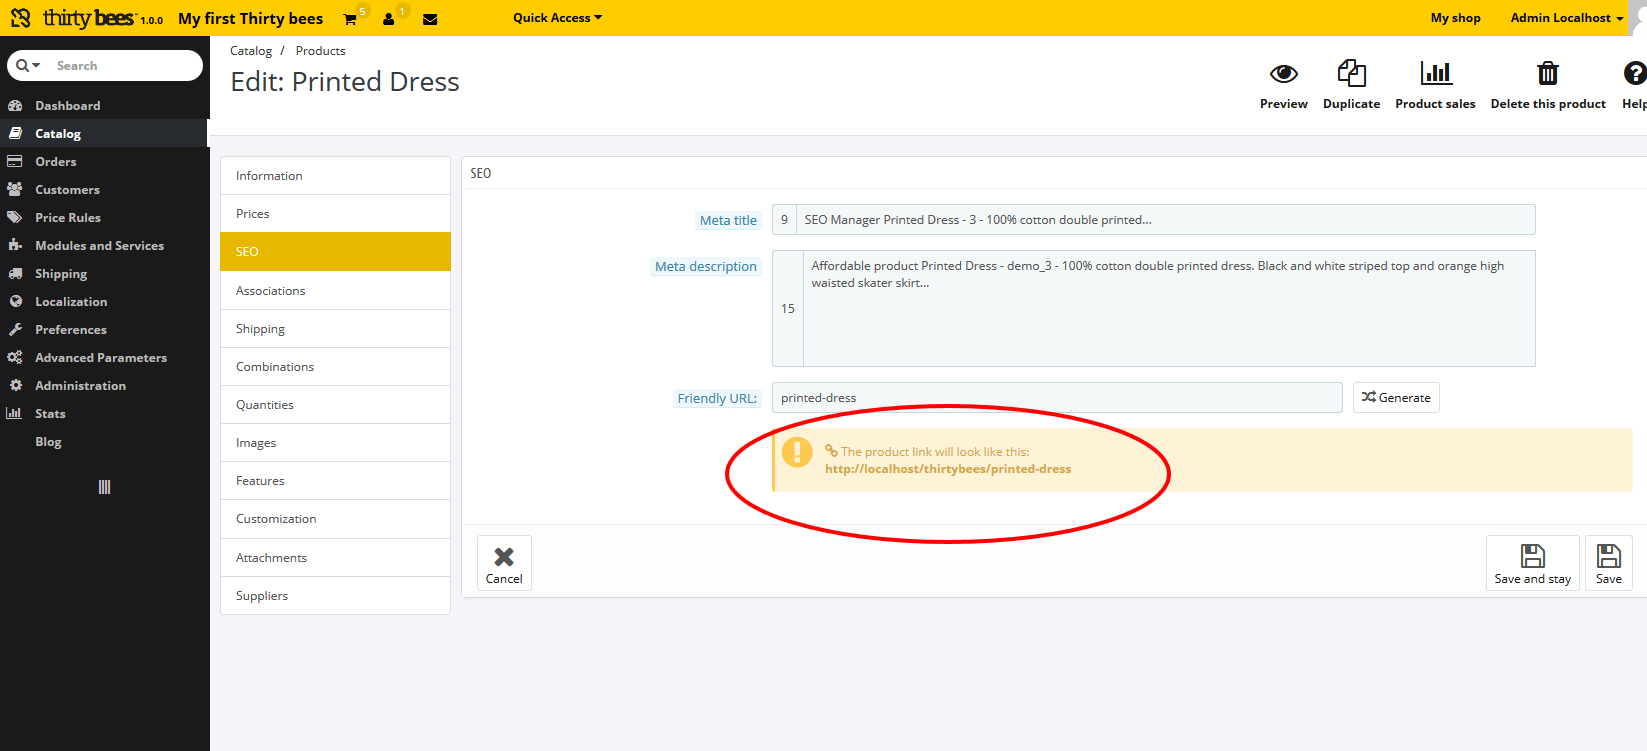Click the Save floppy disk button

(x=1609, y=563)
